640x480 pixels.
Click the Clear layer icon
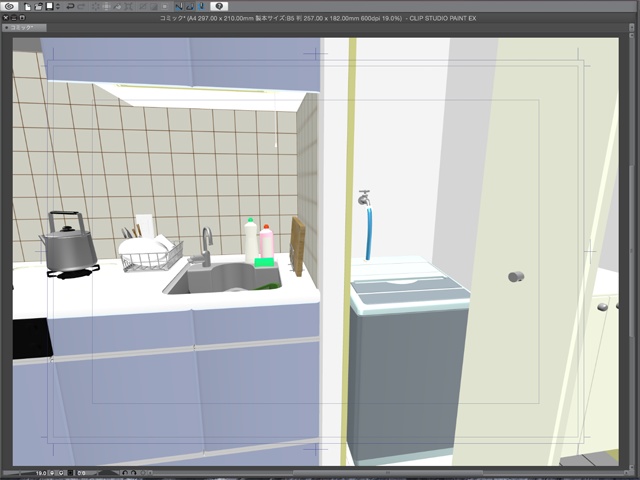[x=96, y=7]
